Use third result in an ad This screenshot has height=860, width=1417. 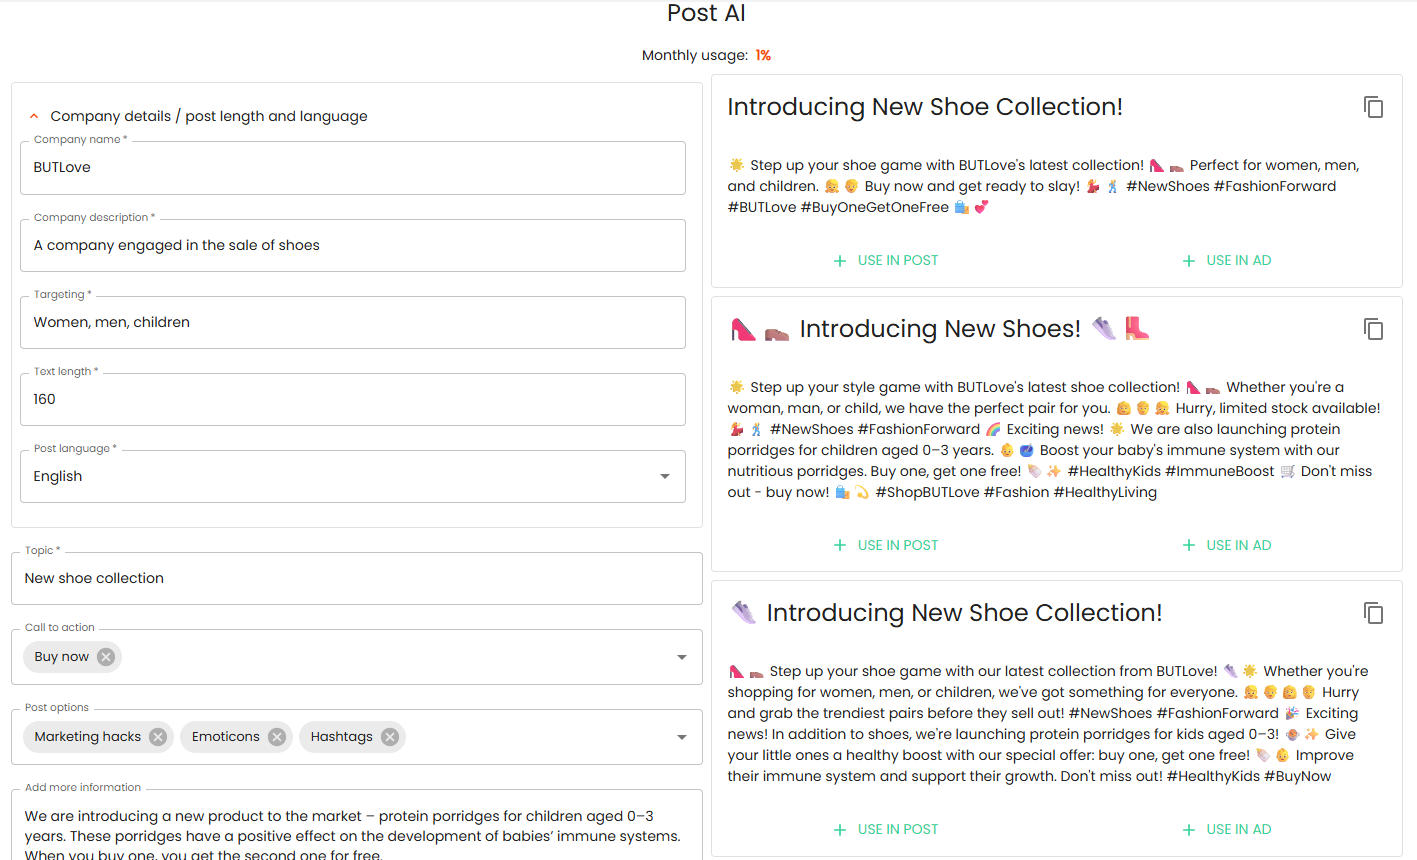click(x=1227, y=829)
